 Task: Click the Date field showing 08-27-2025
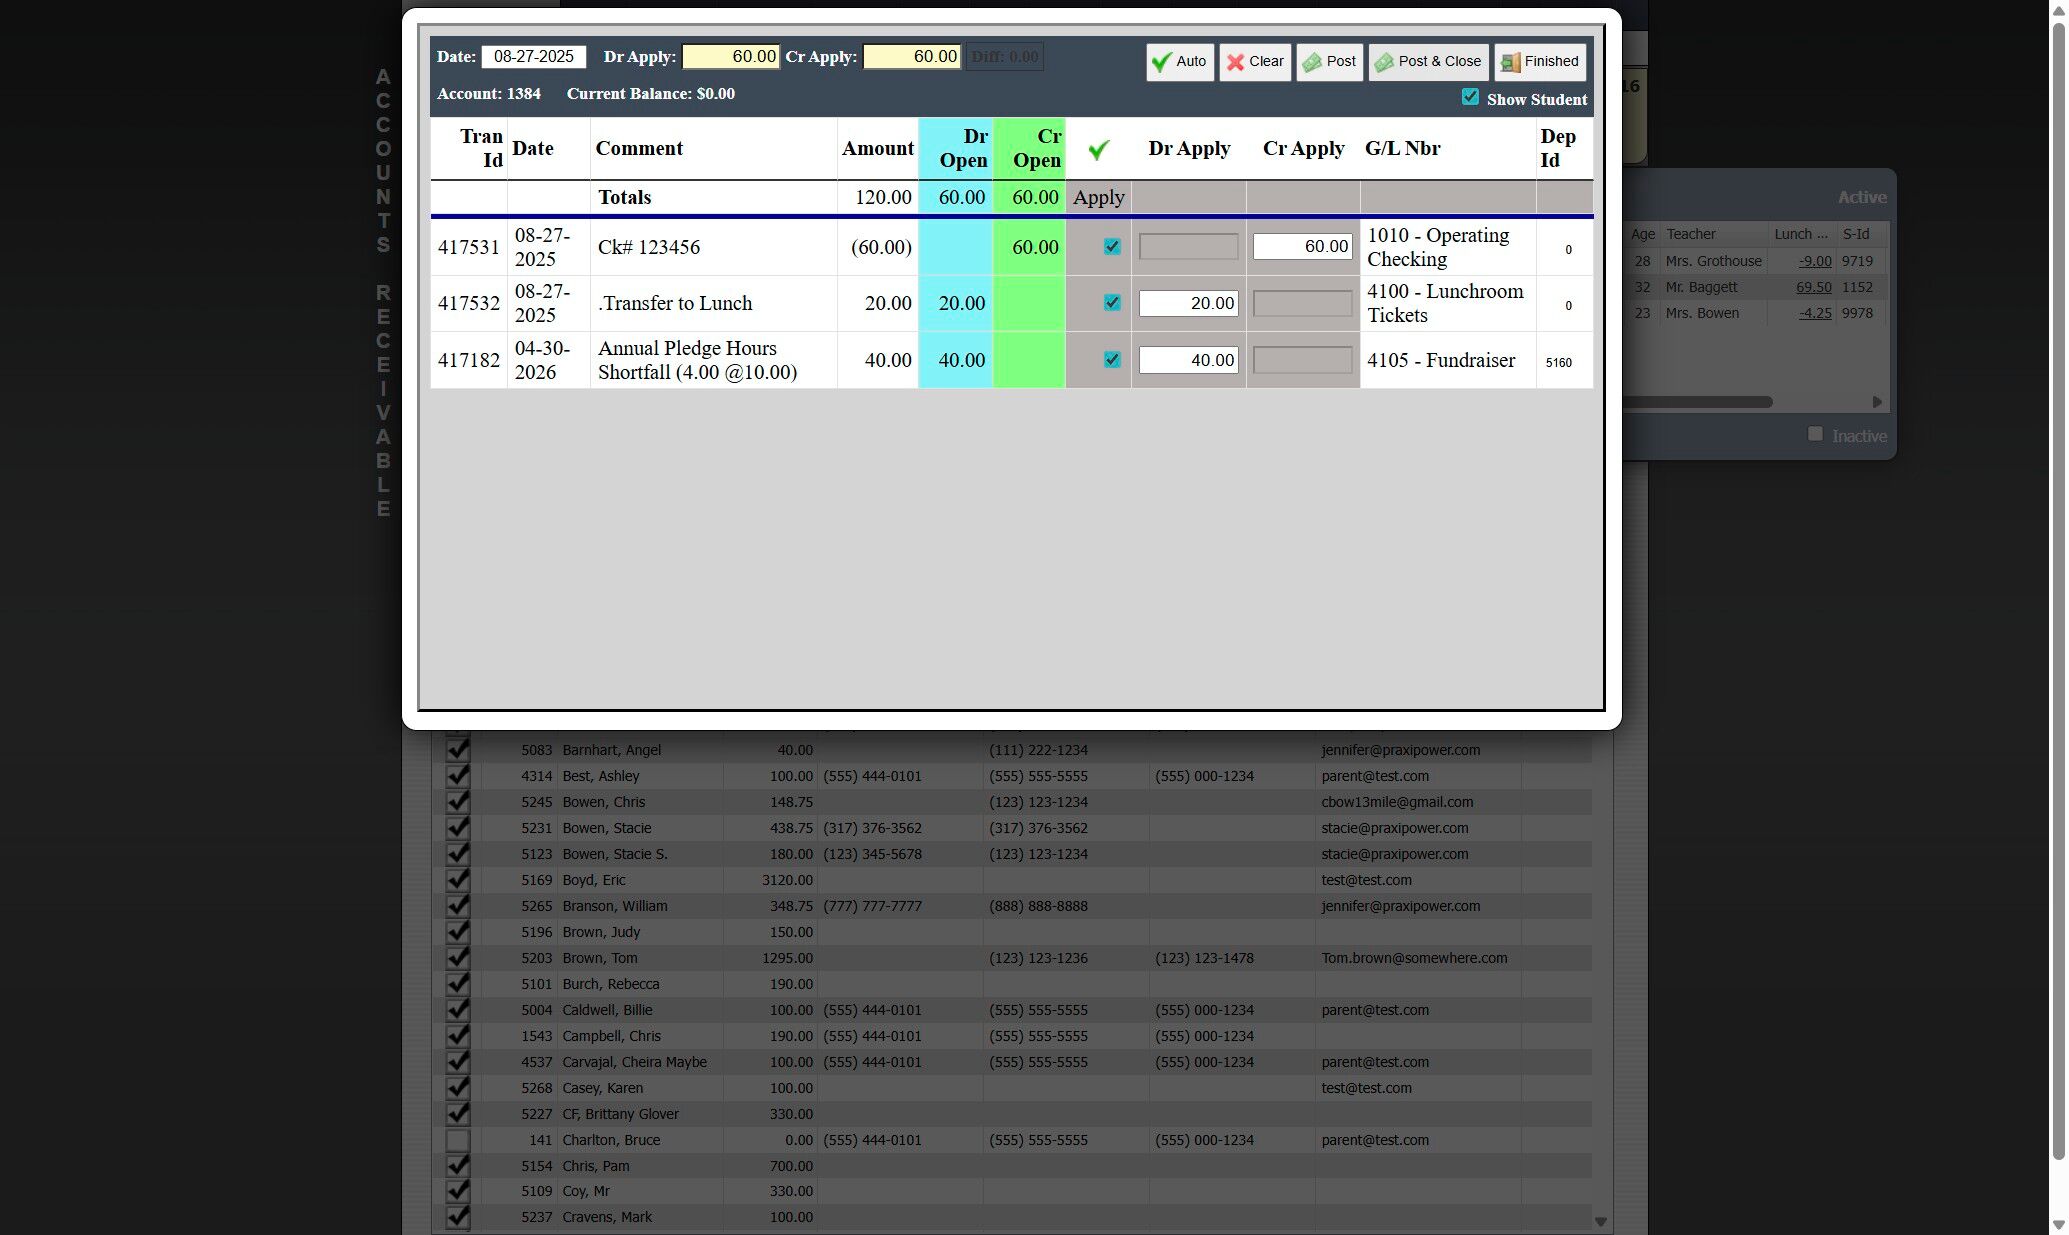tap(533, 57)
